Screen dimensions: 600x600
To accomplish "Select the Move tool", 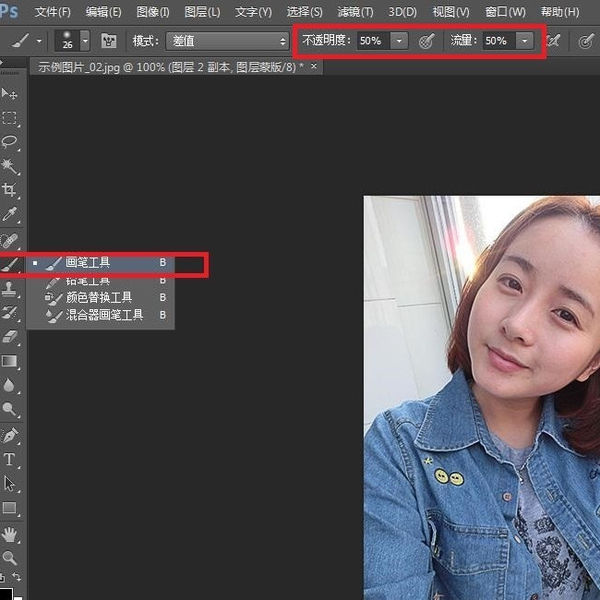I will [10, 94].
